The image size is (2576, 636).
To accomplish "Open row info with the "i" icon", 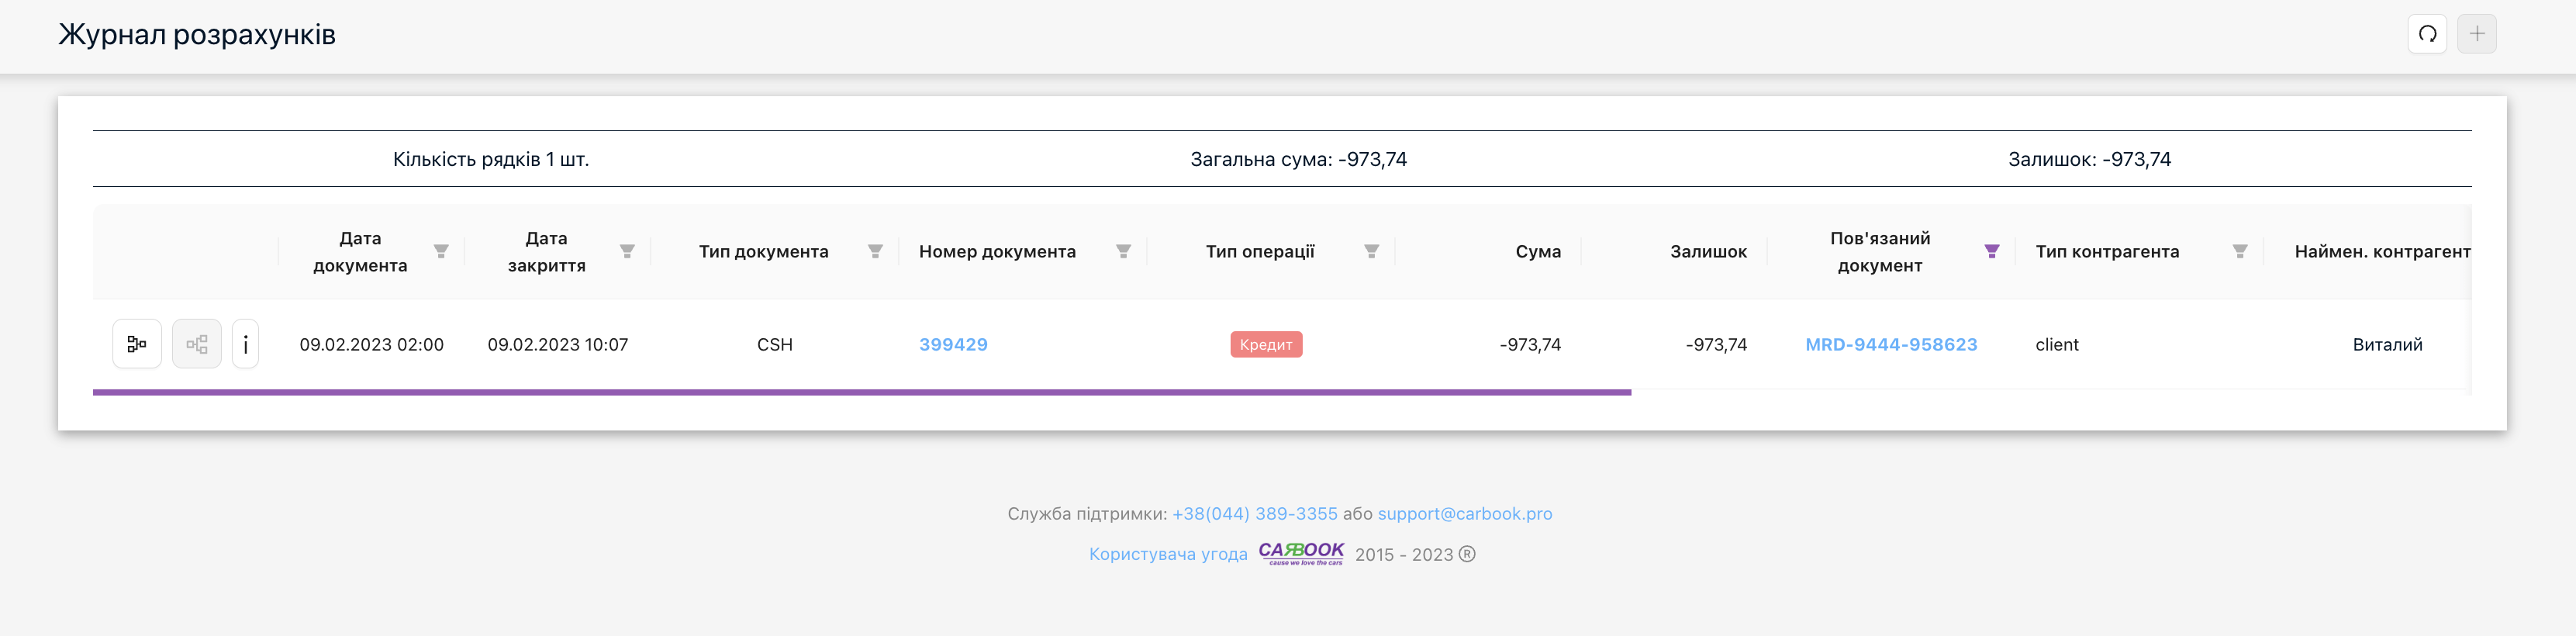I will (x=246, y=344).
